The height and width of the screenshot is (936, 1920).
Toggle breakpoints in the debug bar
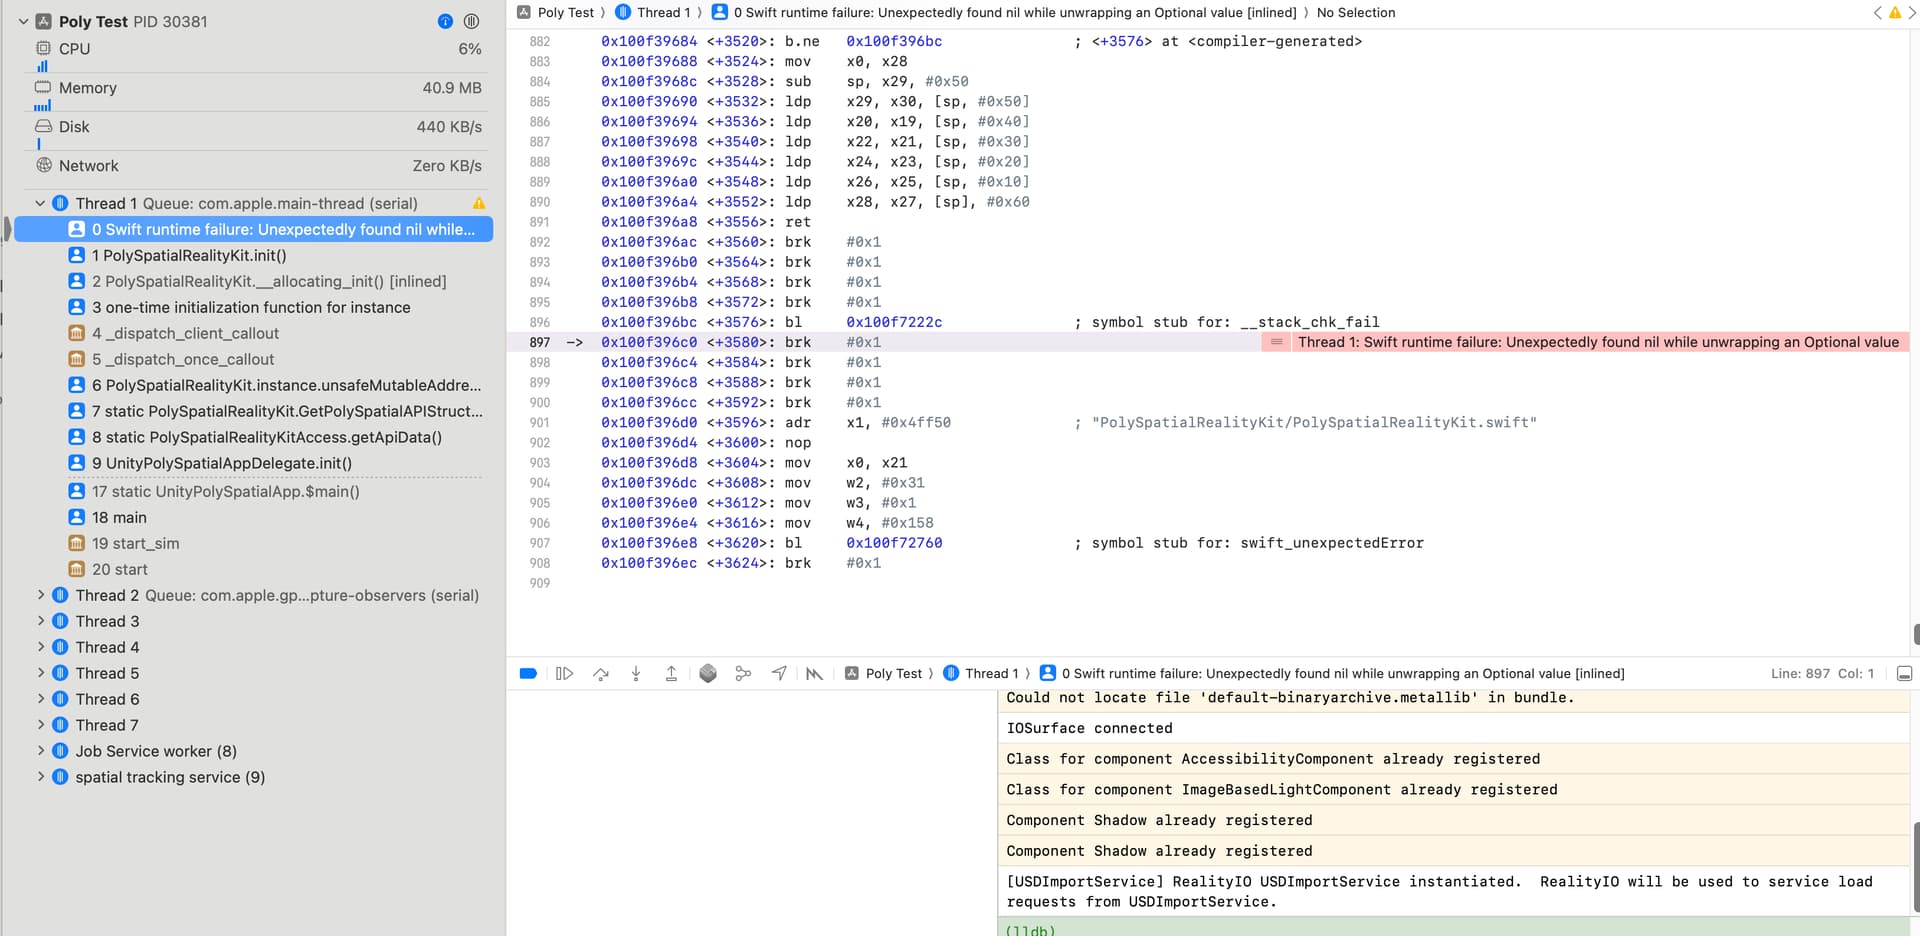click(x=528, y=673)
